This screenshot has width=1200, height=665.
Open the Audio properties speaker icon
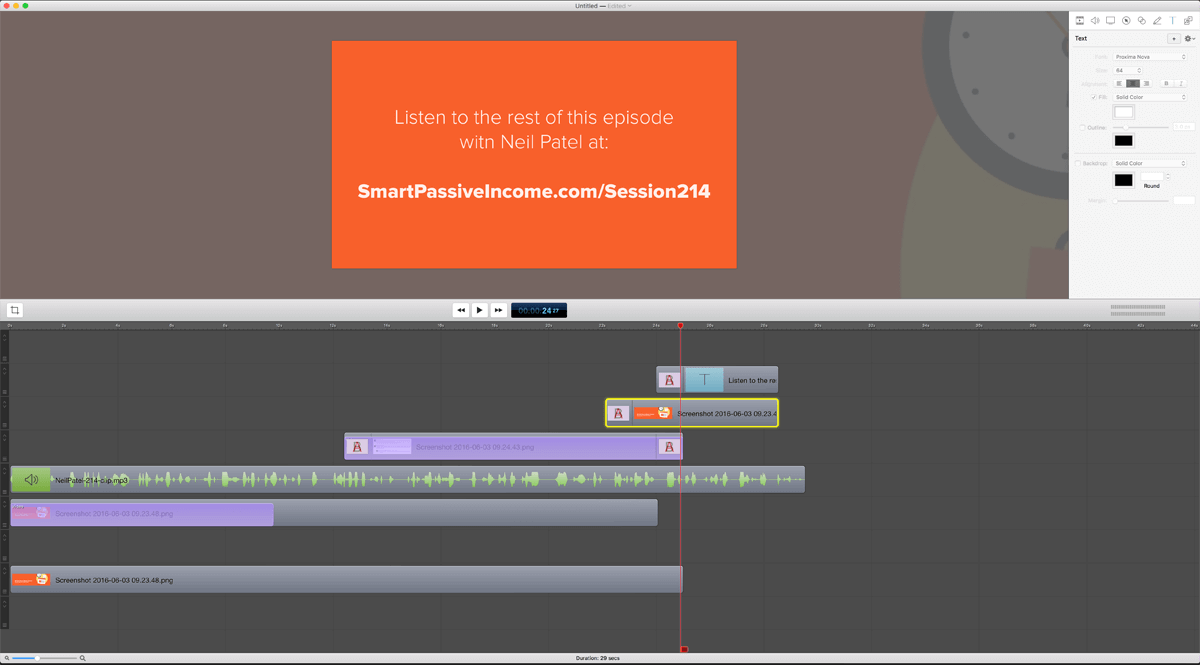pos(1095,20)
